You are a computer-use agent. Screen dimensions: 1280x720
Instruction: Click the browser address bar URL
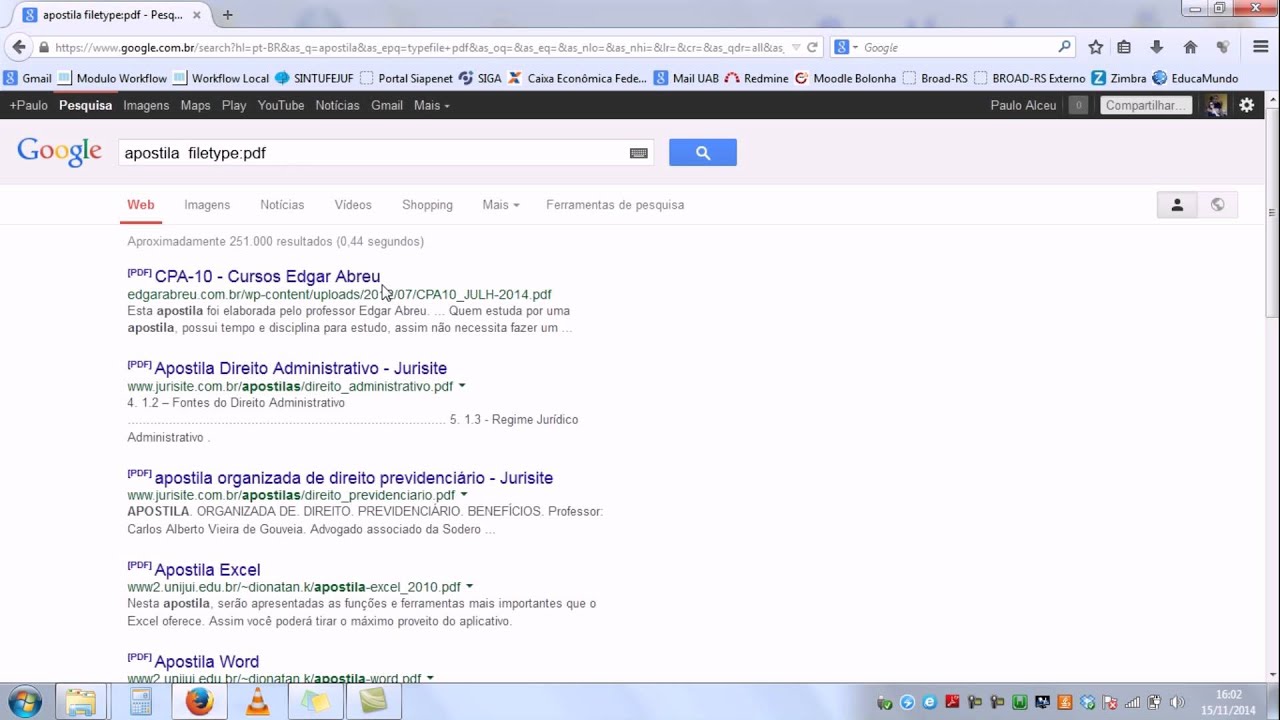[x=420, y=47]
